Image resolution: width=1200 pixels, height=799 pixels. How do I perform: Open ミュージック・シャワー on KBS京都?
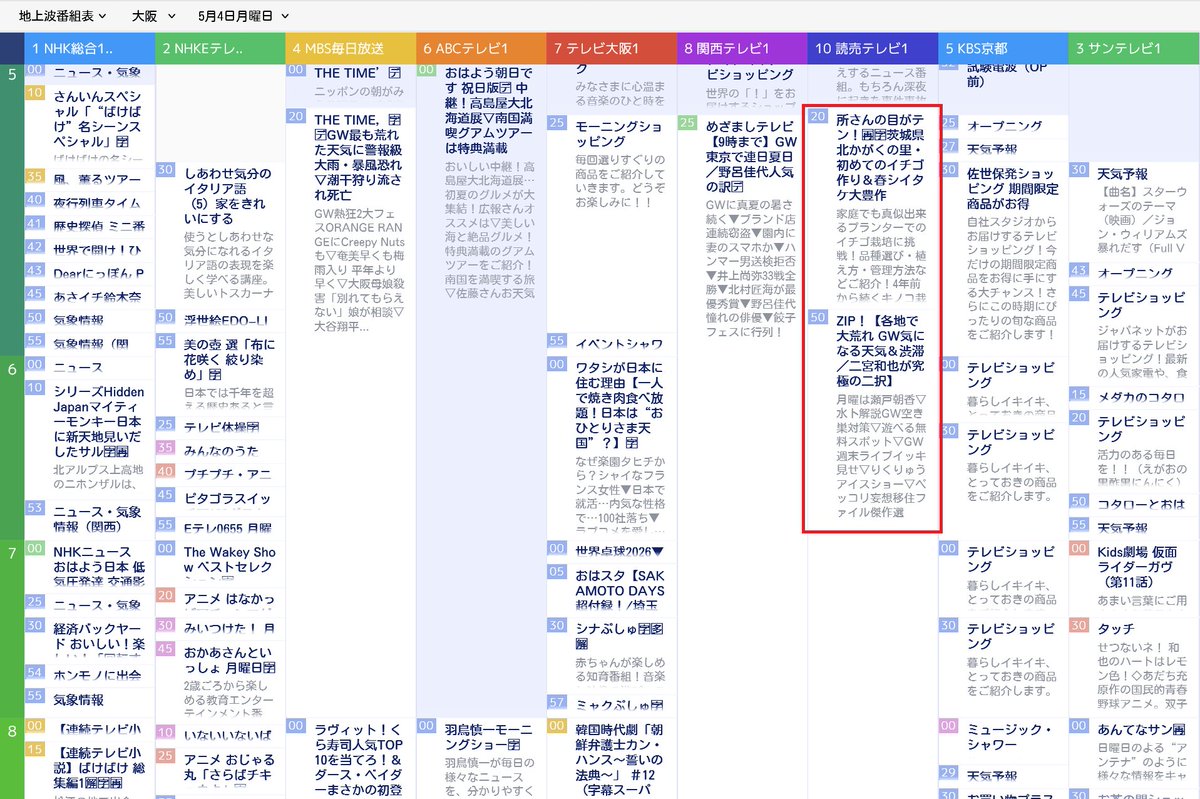point(1012,737)
